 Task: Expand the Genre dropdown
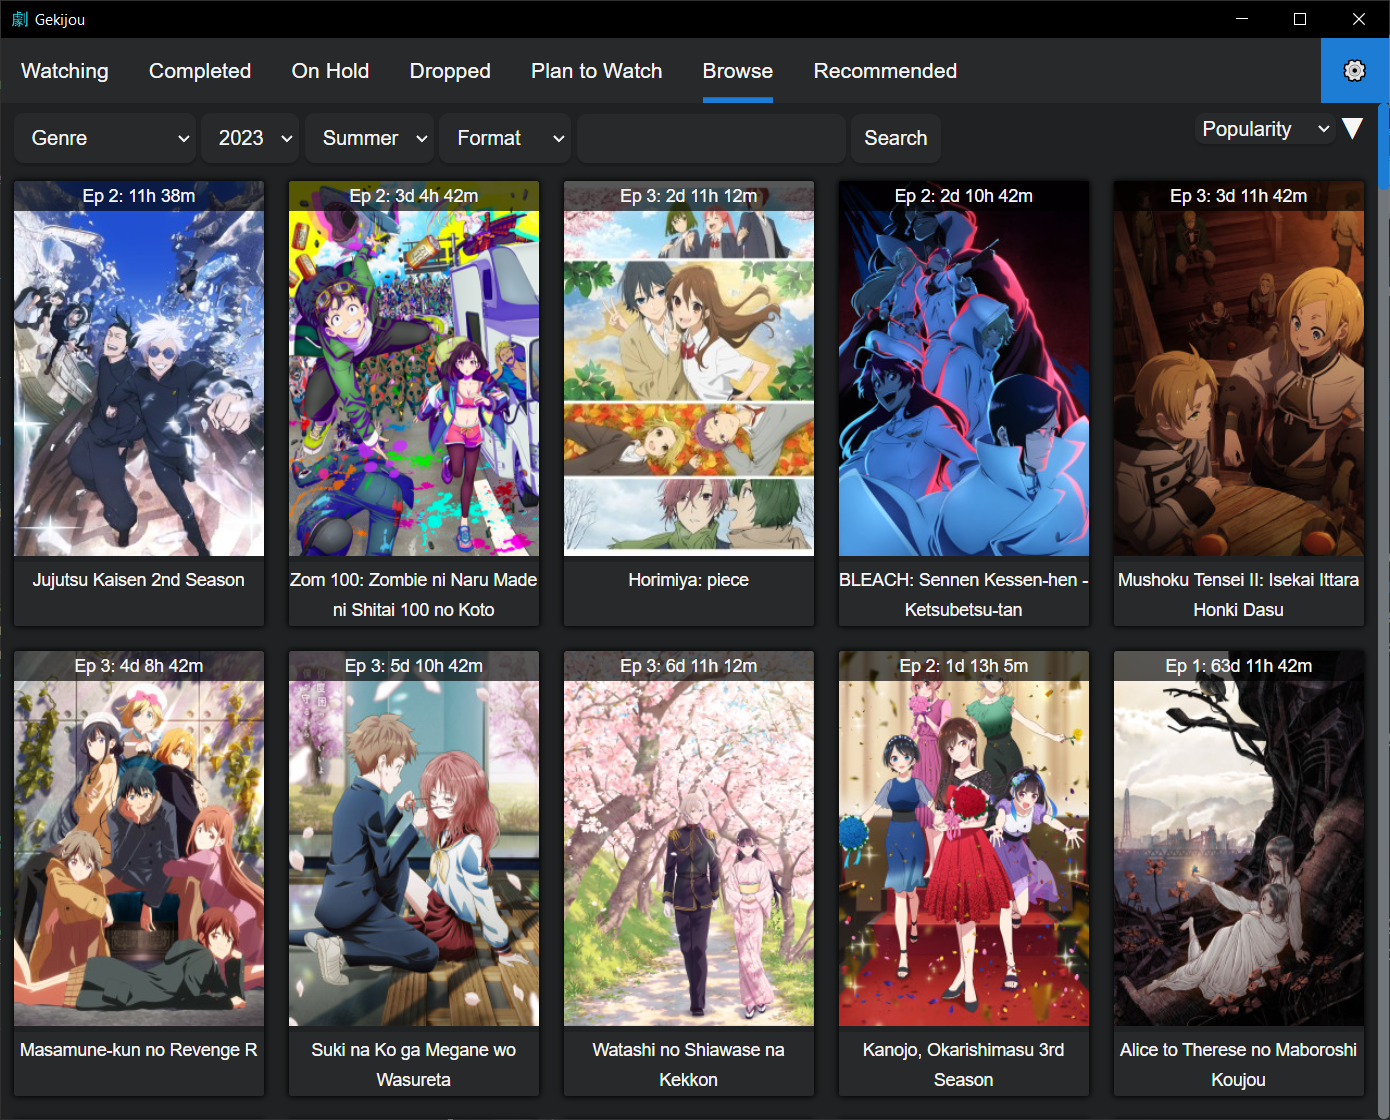pos(105,138)
